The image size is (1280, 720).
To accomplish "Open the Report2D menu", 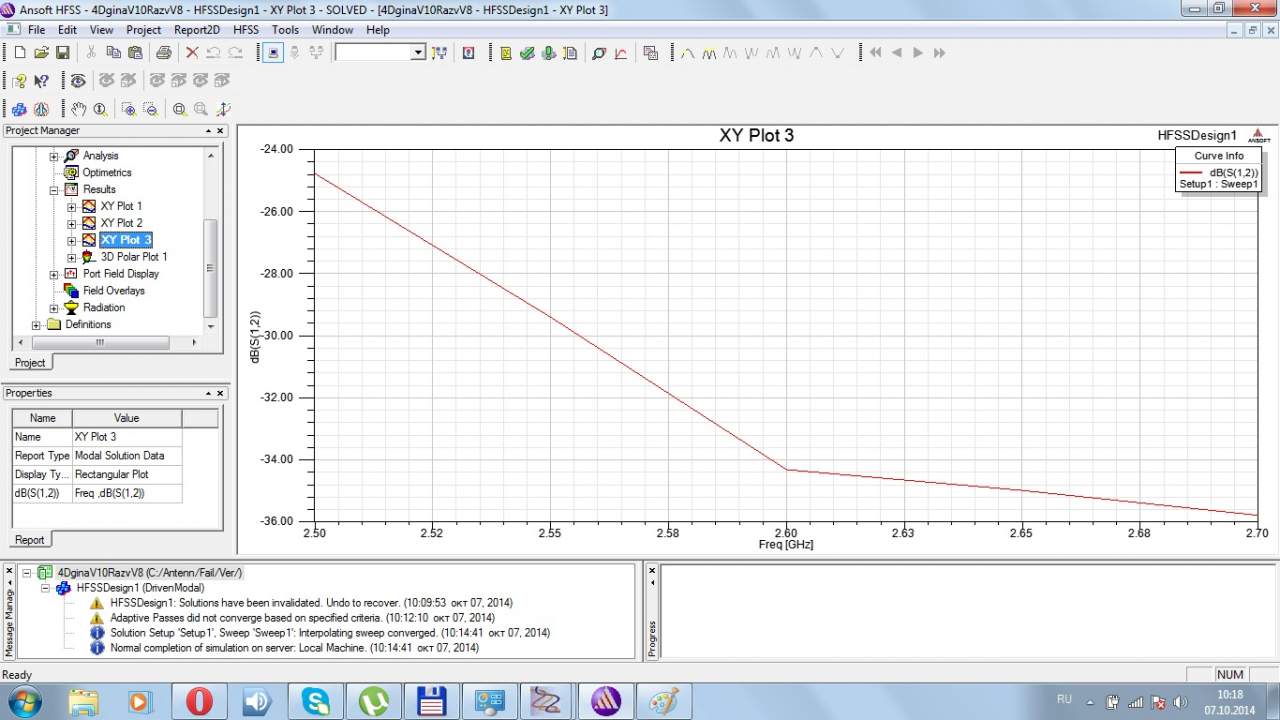I will tap(196, 30).
